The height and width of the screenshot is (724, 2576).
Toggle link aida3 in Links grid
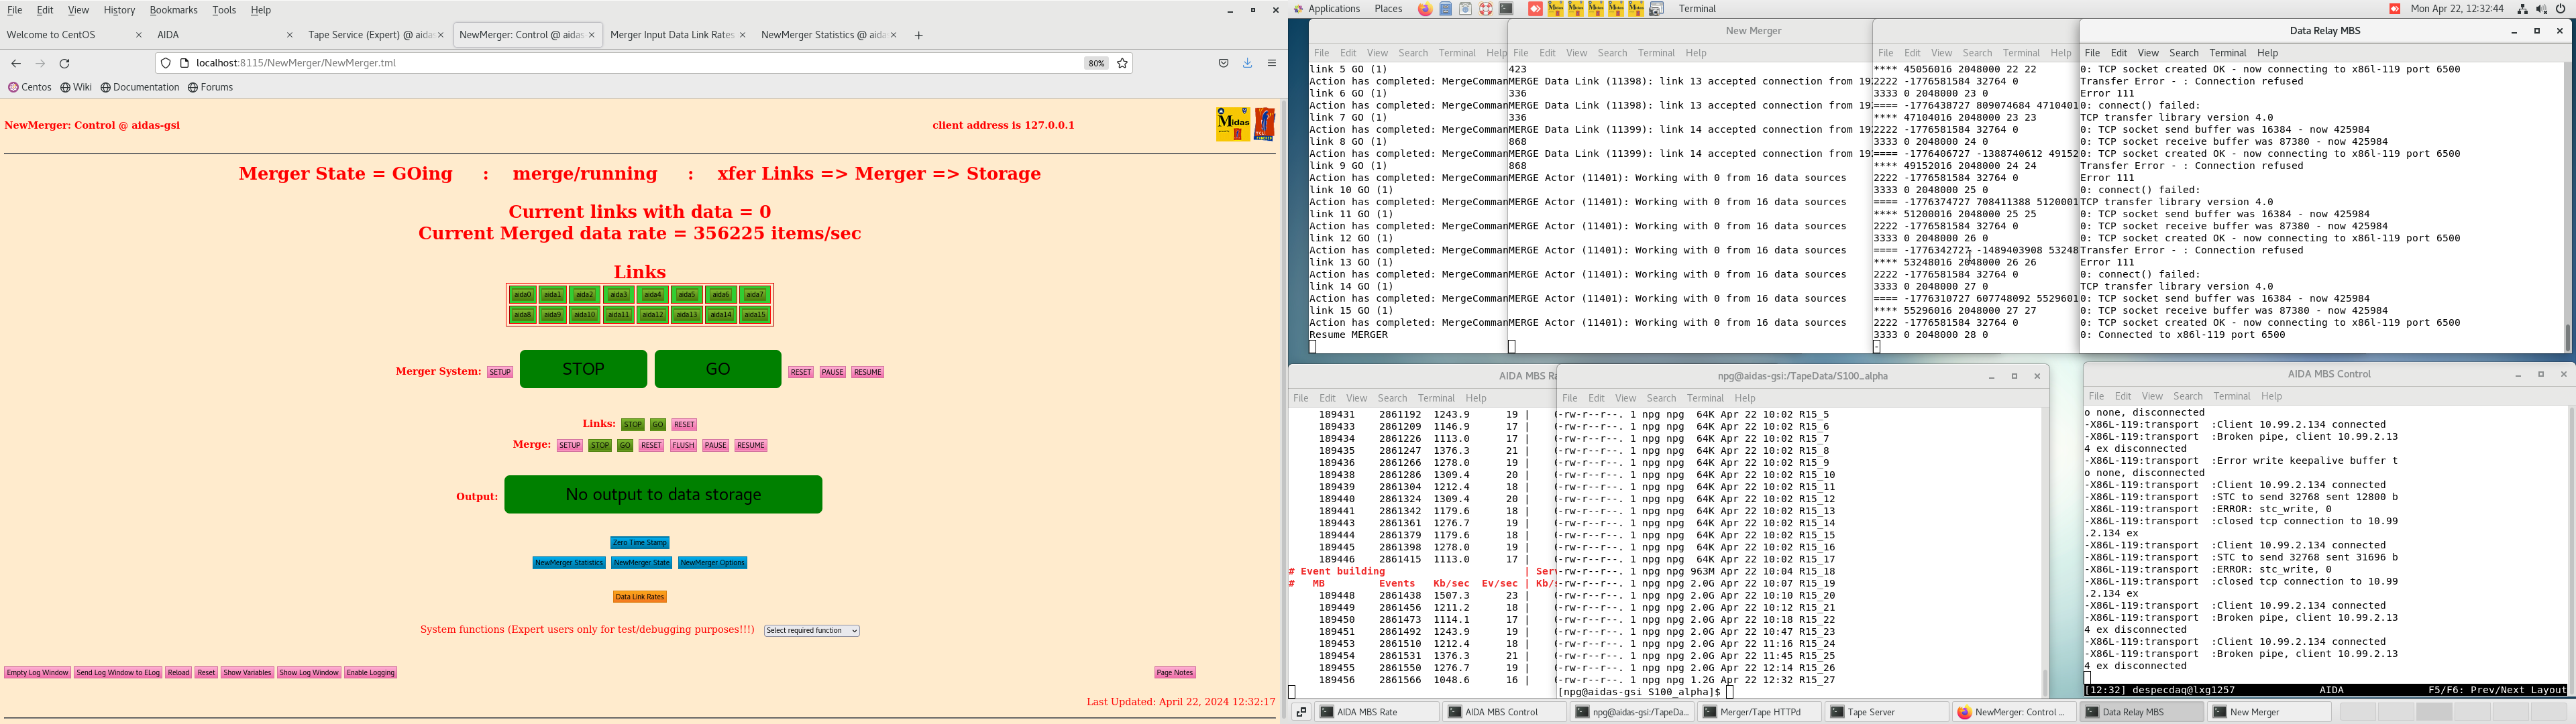(619, 295)
